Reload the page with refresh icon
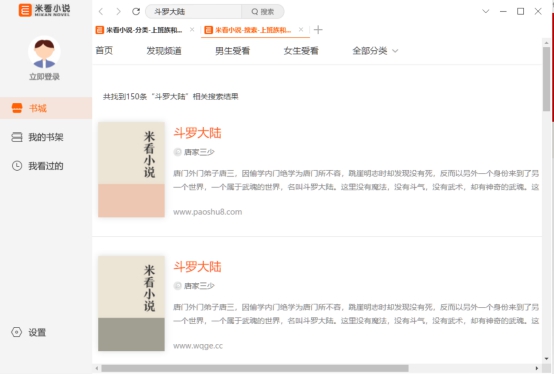Screen dimensions: 554x375 tap(136, 12)
